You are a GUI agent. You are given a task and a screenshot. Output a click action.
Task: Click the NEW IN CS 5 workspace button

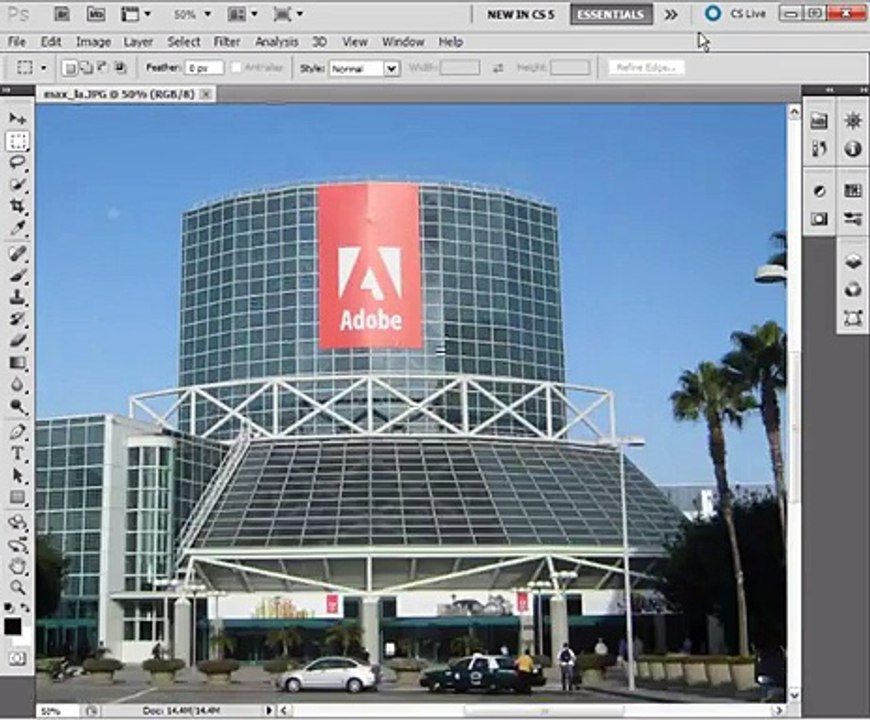(x=520, y=14)
